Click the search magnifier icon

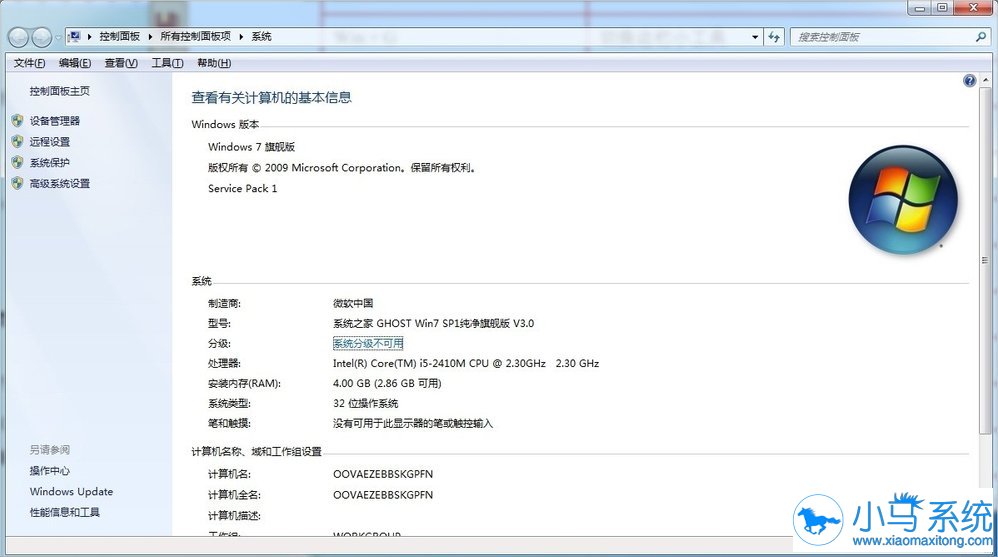[x=981, y=37]
